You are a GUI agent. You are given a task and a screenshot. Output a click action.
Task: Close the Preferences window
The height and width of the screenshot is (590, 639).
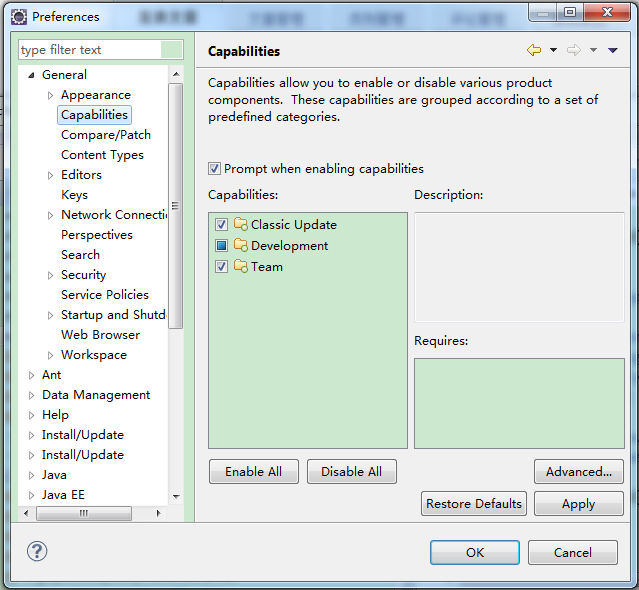pos(607,12)
